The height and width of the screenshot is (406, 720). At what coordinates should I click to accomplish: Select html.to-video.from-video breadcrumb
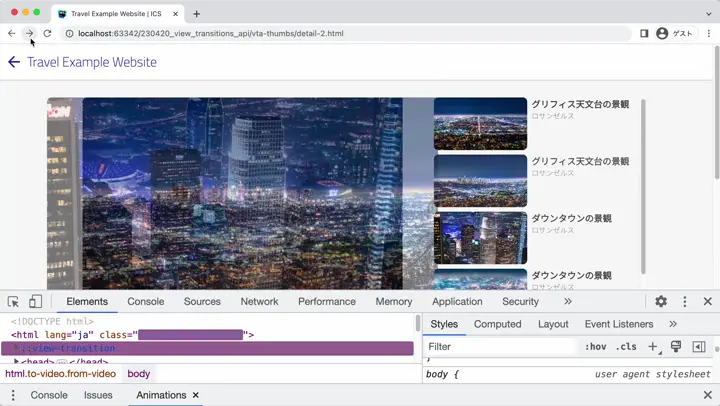[60, 374]
